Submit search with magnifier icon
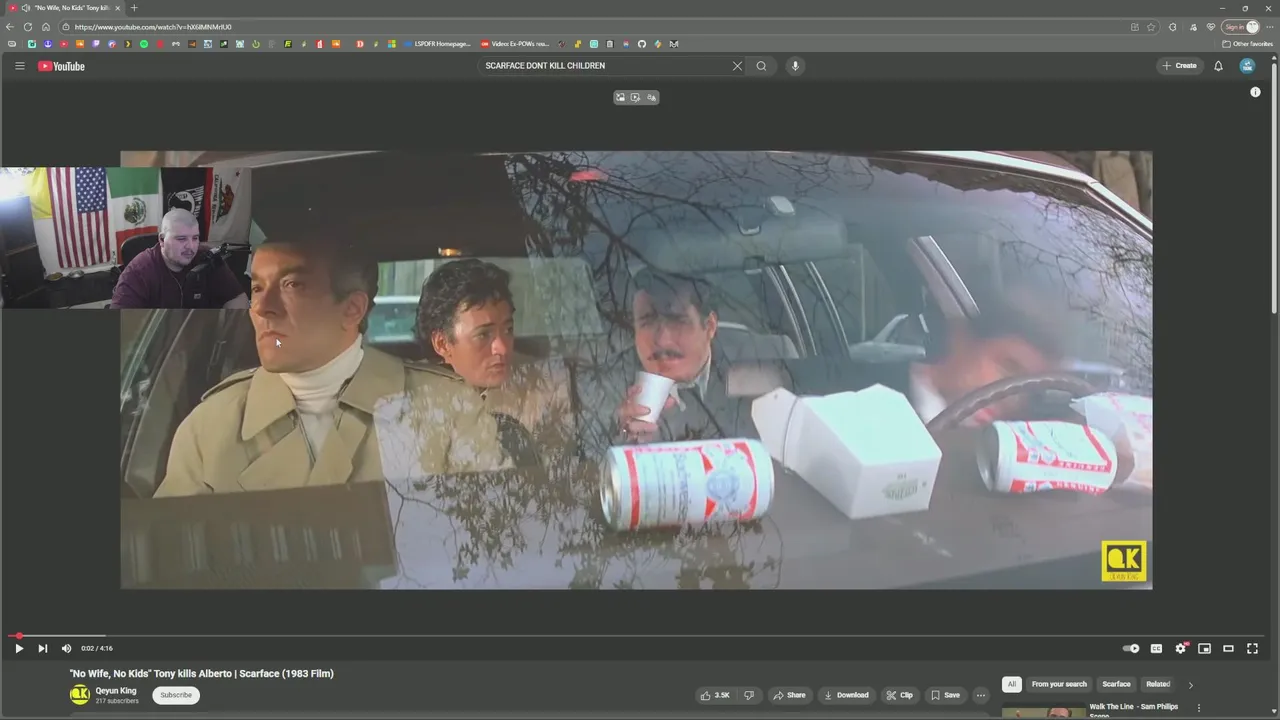The image size is (1280, 720). click(x=761, y=66)
